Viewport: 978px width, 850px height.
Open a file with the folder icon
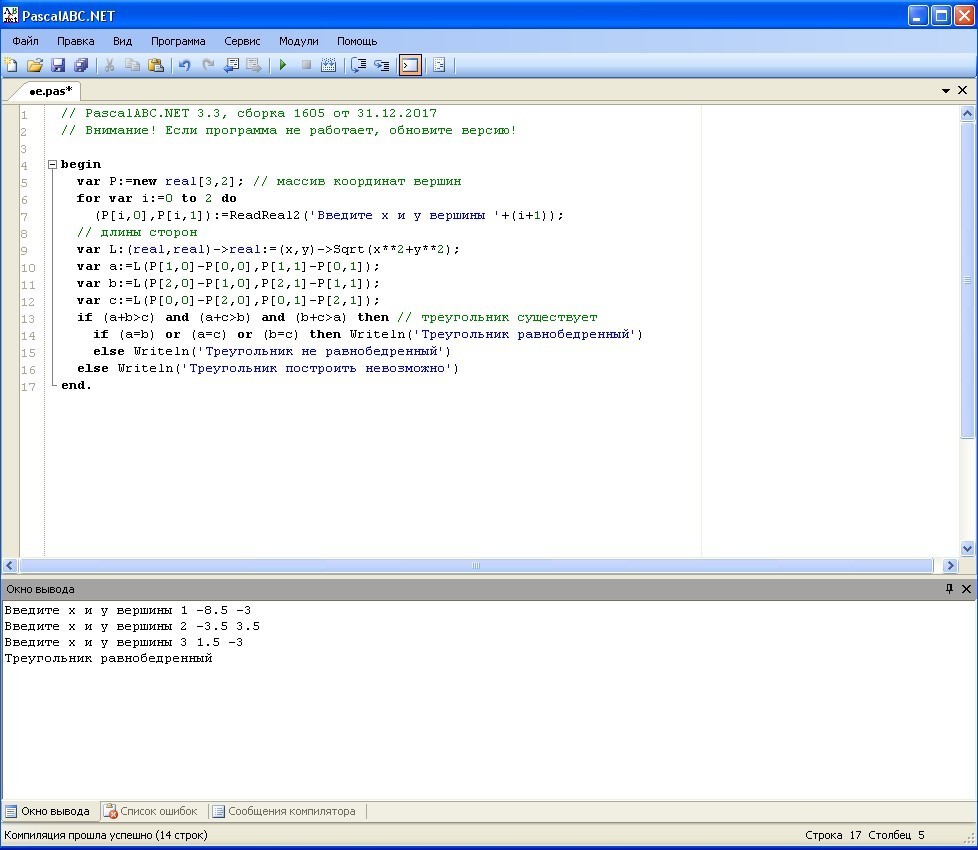click(34, 65)
